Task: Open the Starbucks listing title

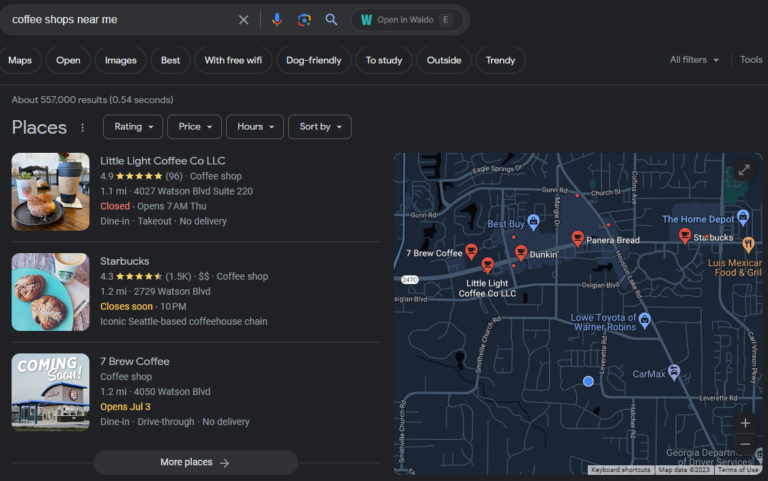Action: [x=124, y=261]
